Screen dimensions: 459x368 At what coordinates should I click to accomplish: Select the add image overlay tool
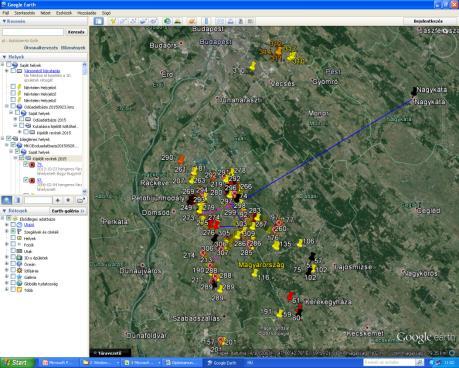coord(143,21)
